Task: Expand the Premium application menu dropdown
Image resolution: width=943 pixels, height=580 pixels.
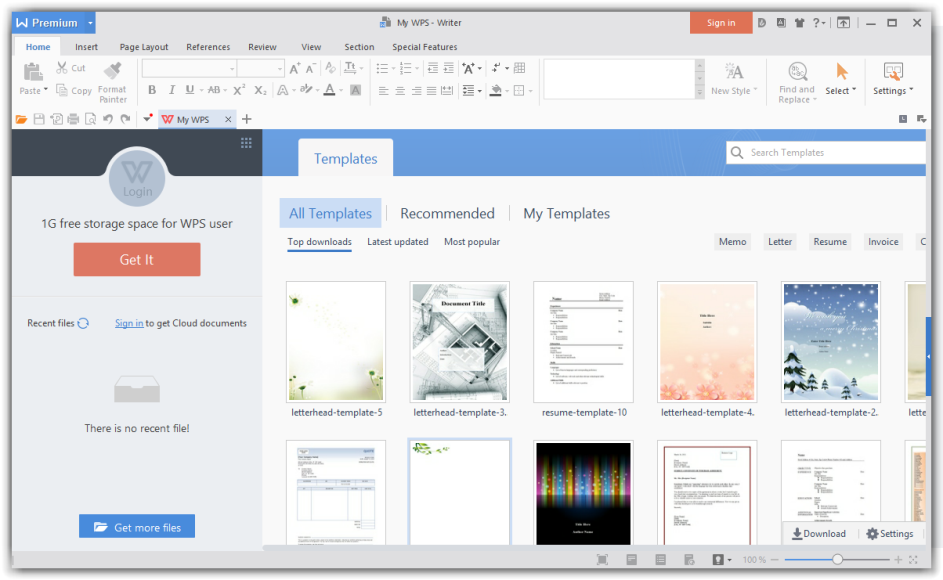Action: point(90,22)
